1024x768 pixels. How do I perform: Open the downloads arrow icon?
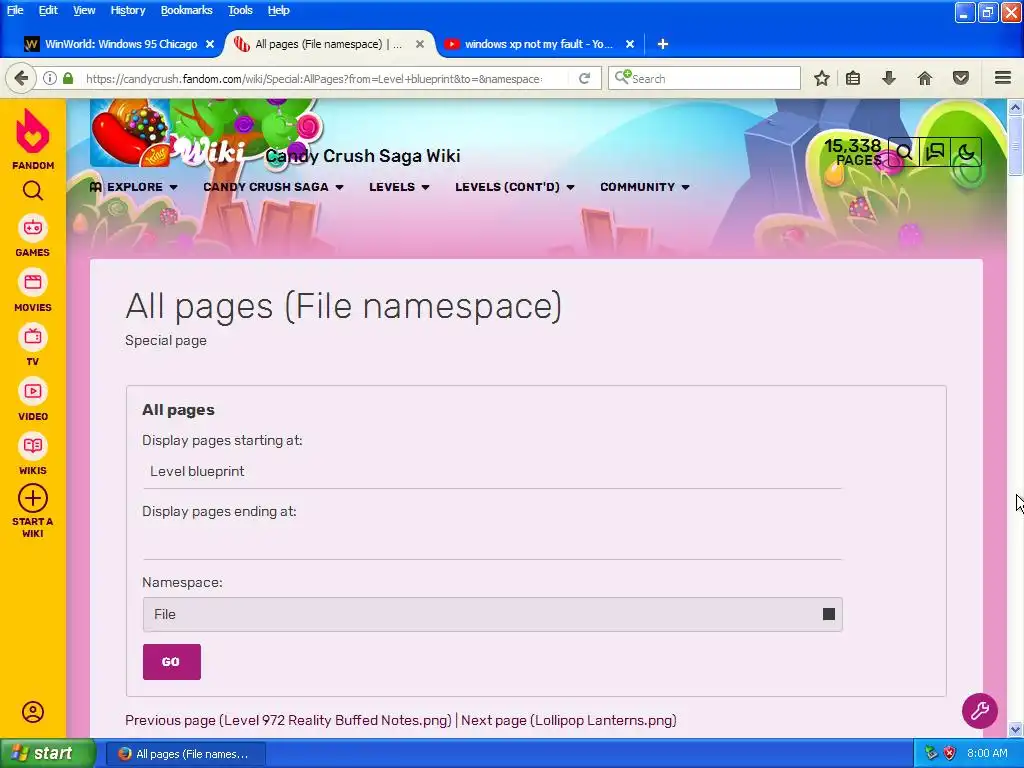pos(888,78)
